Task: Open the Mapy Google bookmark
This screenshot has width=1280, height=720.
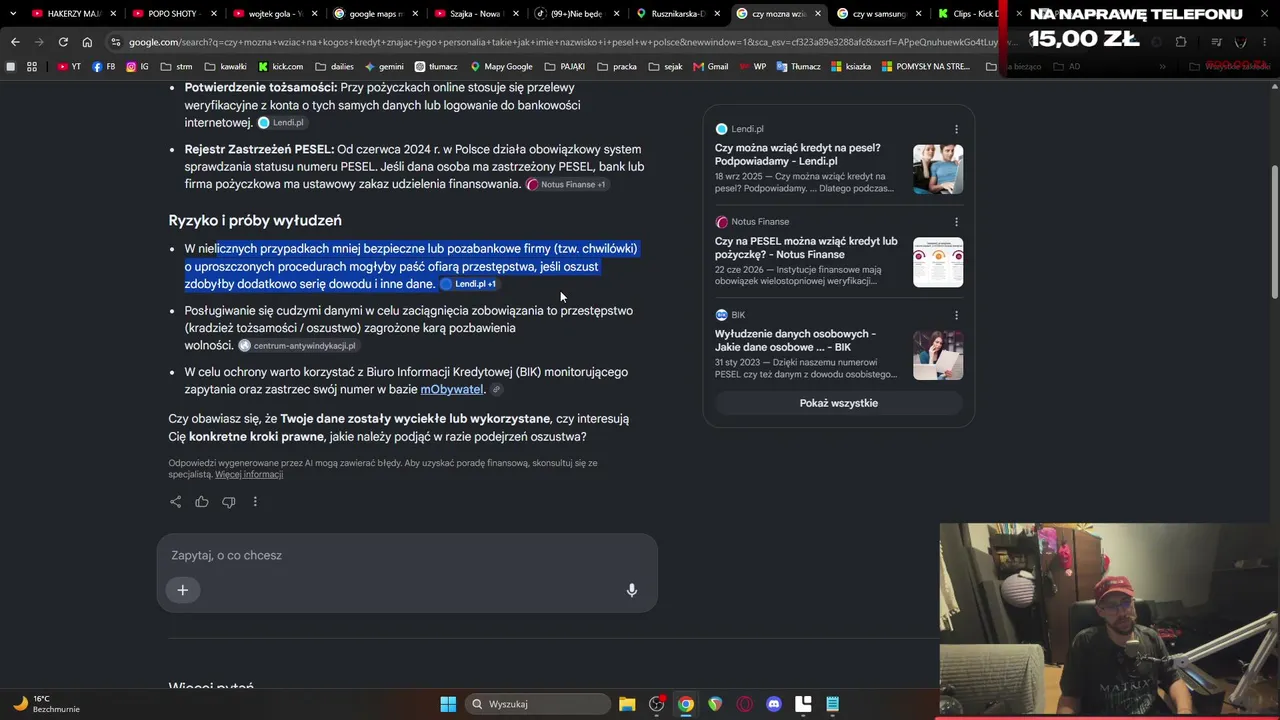Action: click(501, 66)
